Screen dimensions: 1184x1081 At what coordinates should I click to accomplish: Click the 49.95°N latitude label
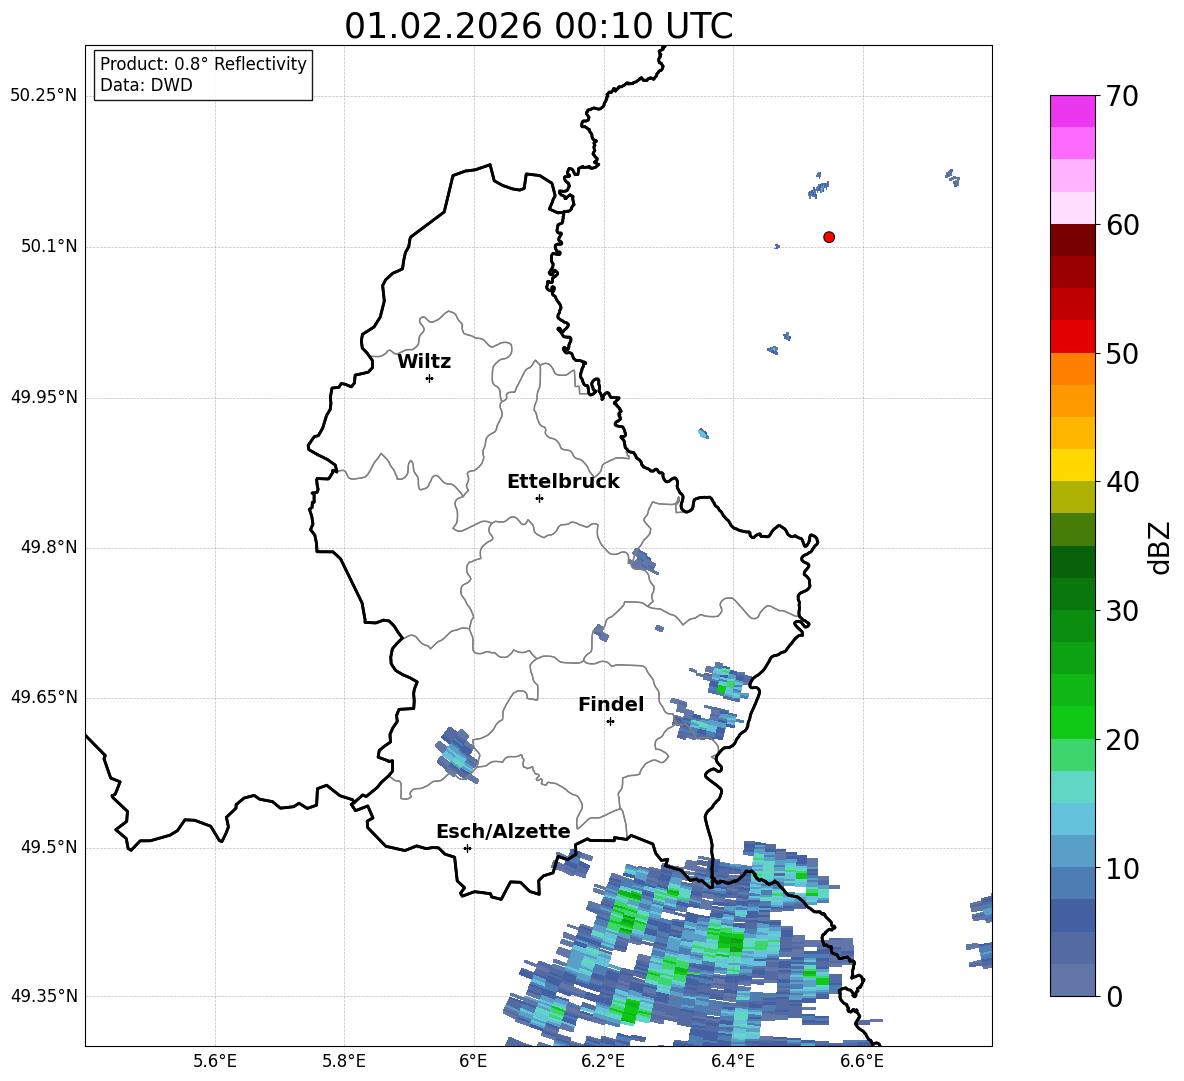click(44, 397)
